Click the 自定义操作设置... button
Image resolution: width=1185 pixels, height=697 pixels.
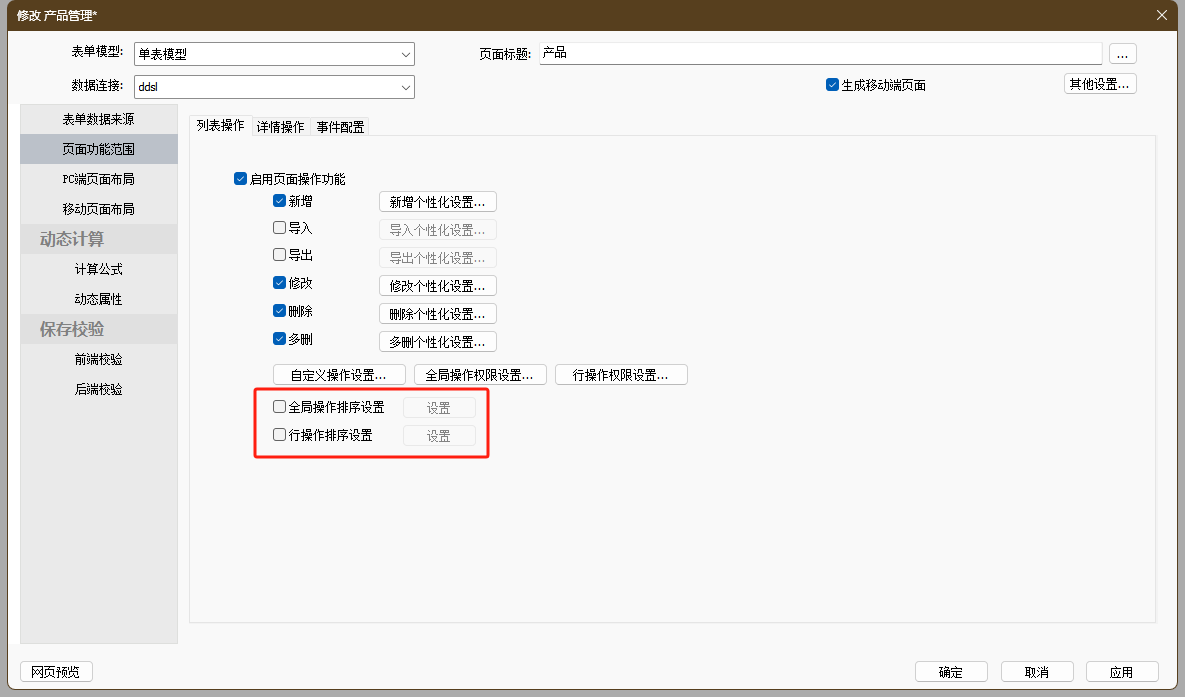pos(338,375)
